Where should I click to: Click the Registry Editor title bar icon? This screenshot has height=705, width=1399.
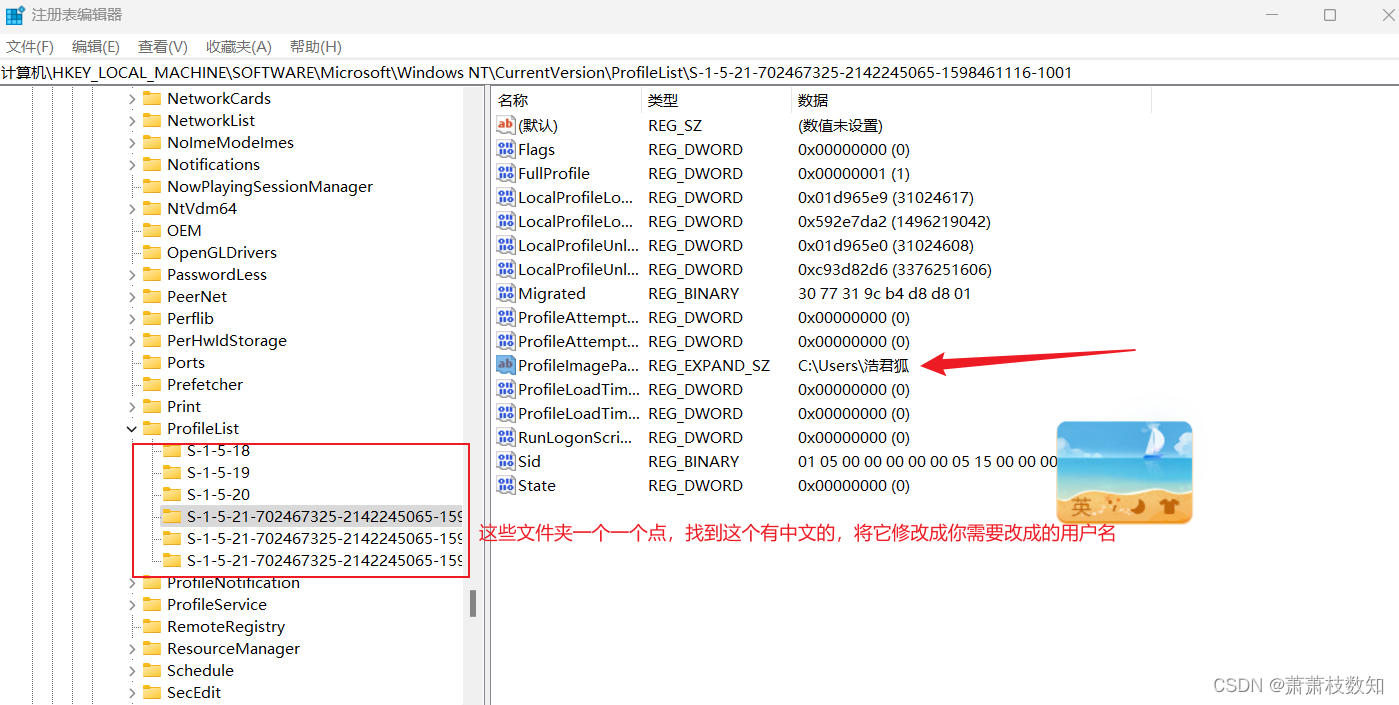click(15, 15)
